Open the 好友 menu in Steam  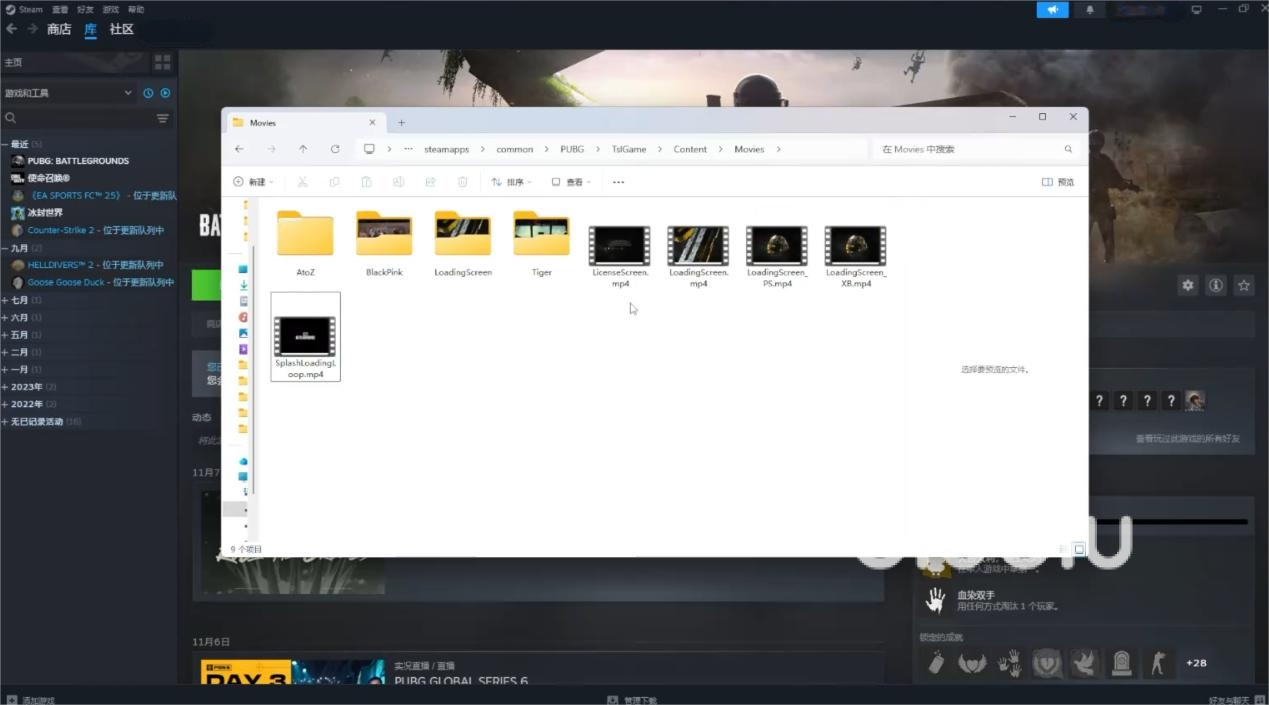[x=85, y=9]
